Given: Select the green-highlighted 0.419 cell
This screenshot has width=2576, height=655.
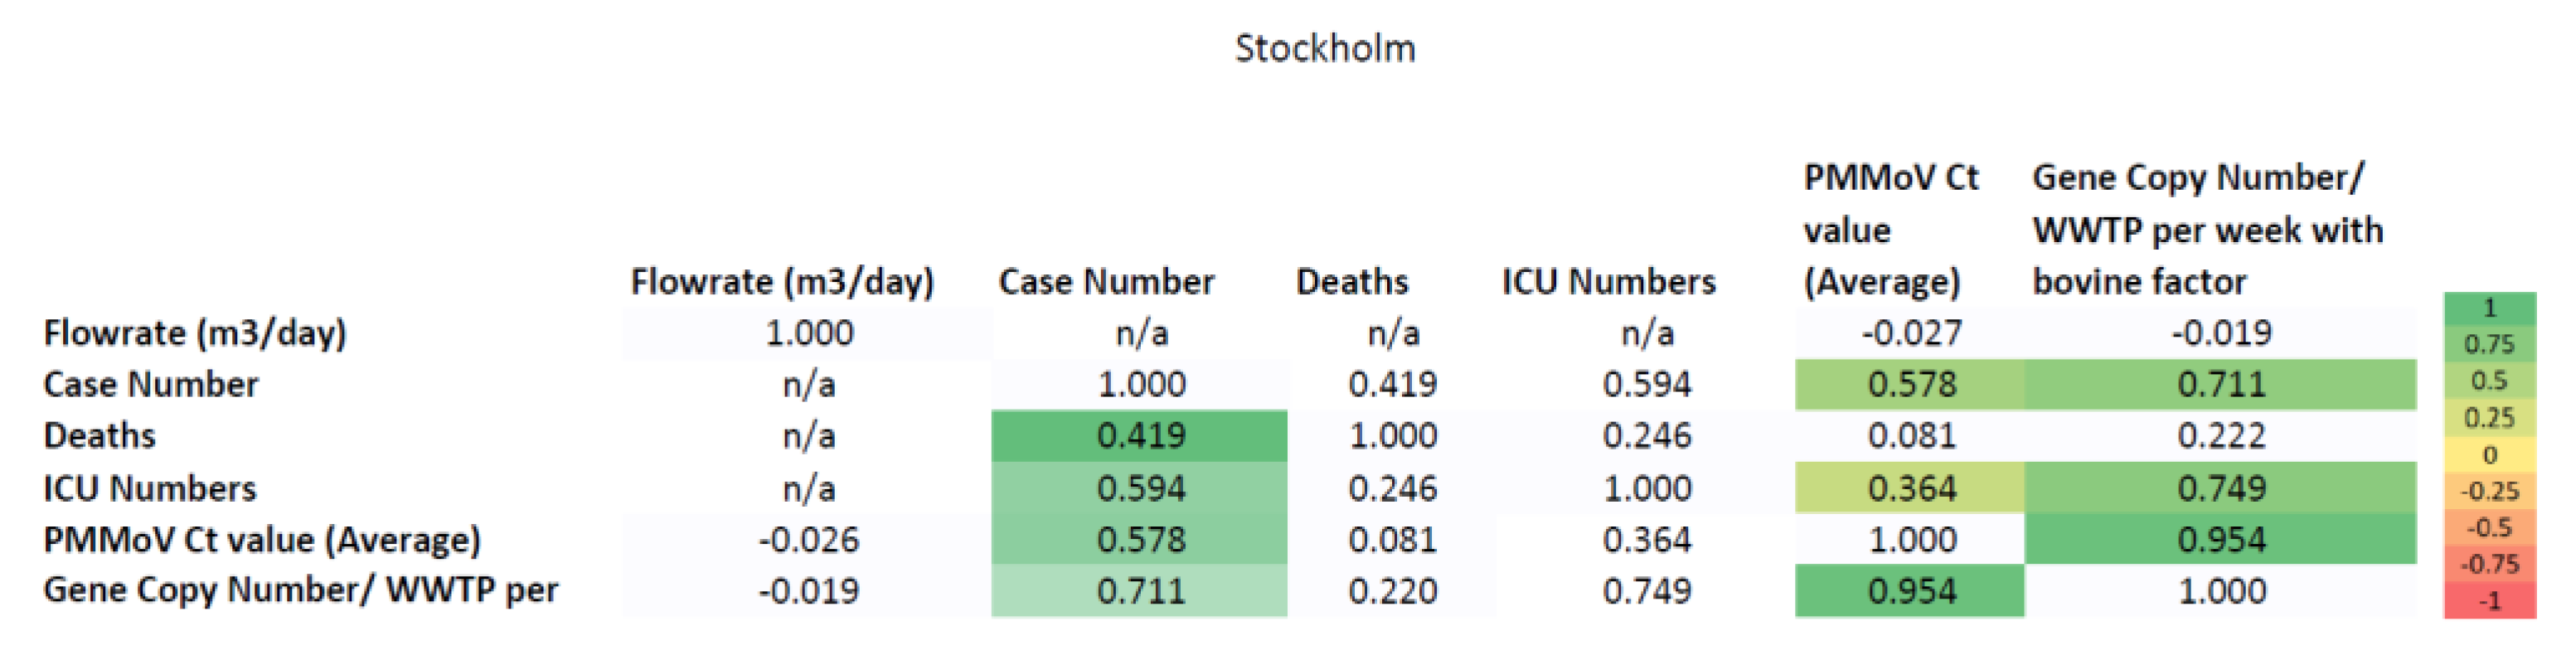Looking at the screenshot, I should pyautogui.click(x=1140, y=436).
